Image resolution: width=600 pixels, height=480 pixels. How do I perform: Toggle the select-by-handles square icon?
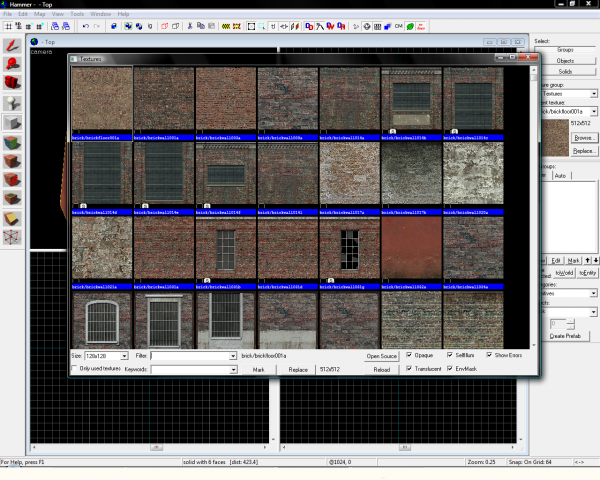click(251, 26)
